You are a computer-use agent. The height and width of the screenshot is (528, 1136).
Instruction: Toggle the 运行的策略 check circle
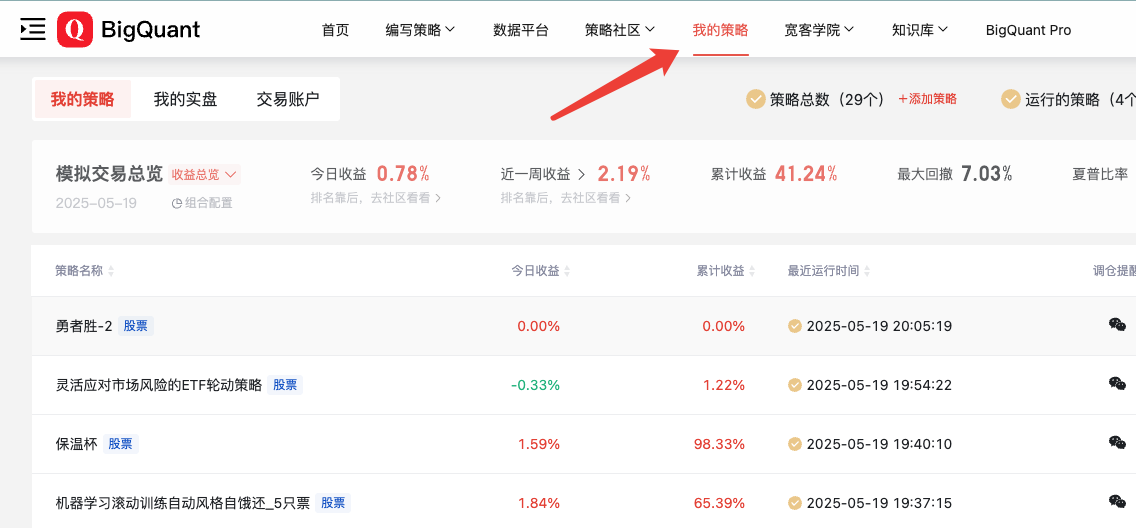coord(1010,99)
